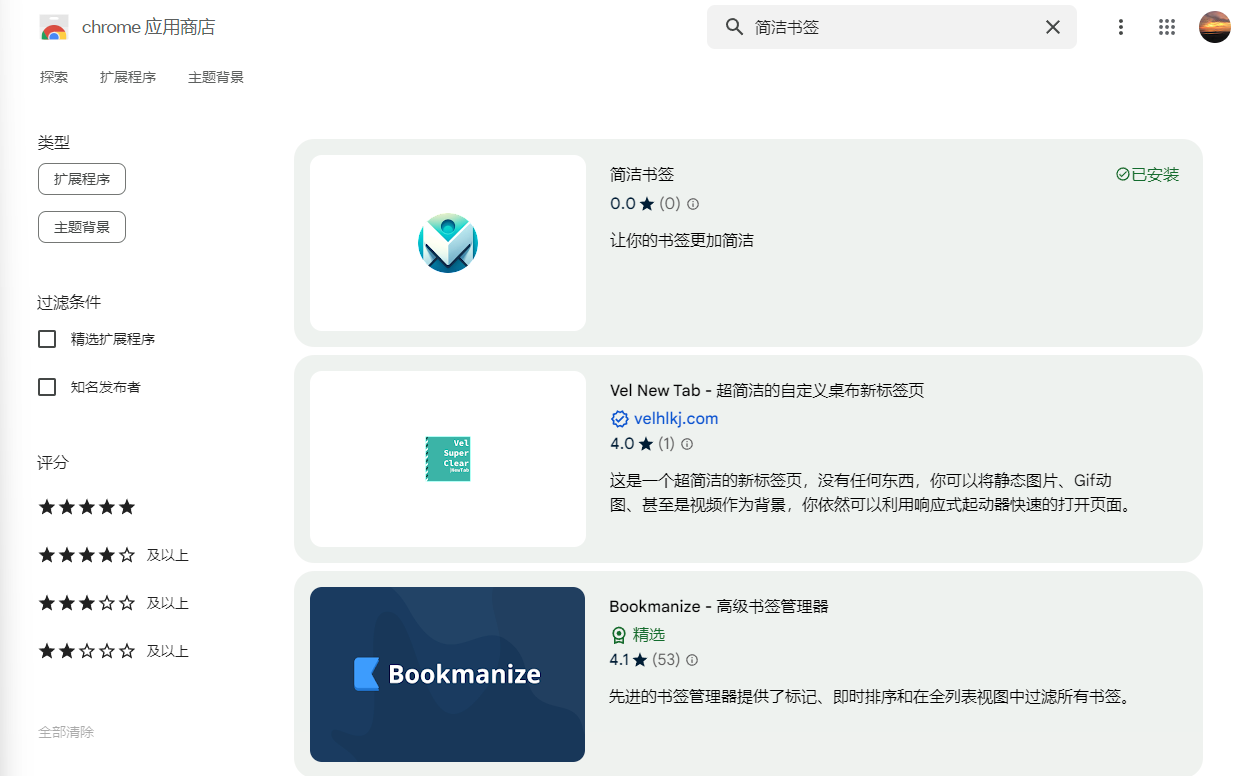Clear the search field with X icon
Viewport: 1240px width, 776px height.
tap(1053, 27)
